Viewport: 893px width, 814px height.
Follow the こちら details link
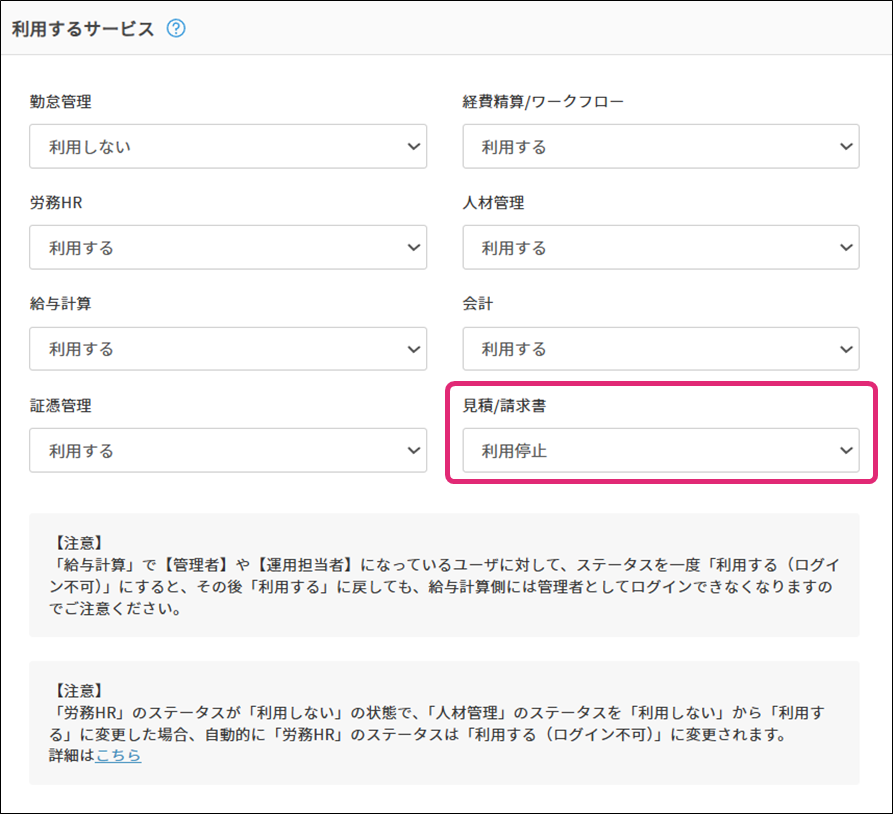118,755
